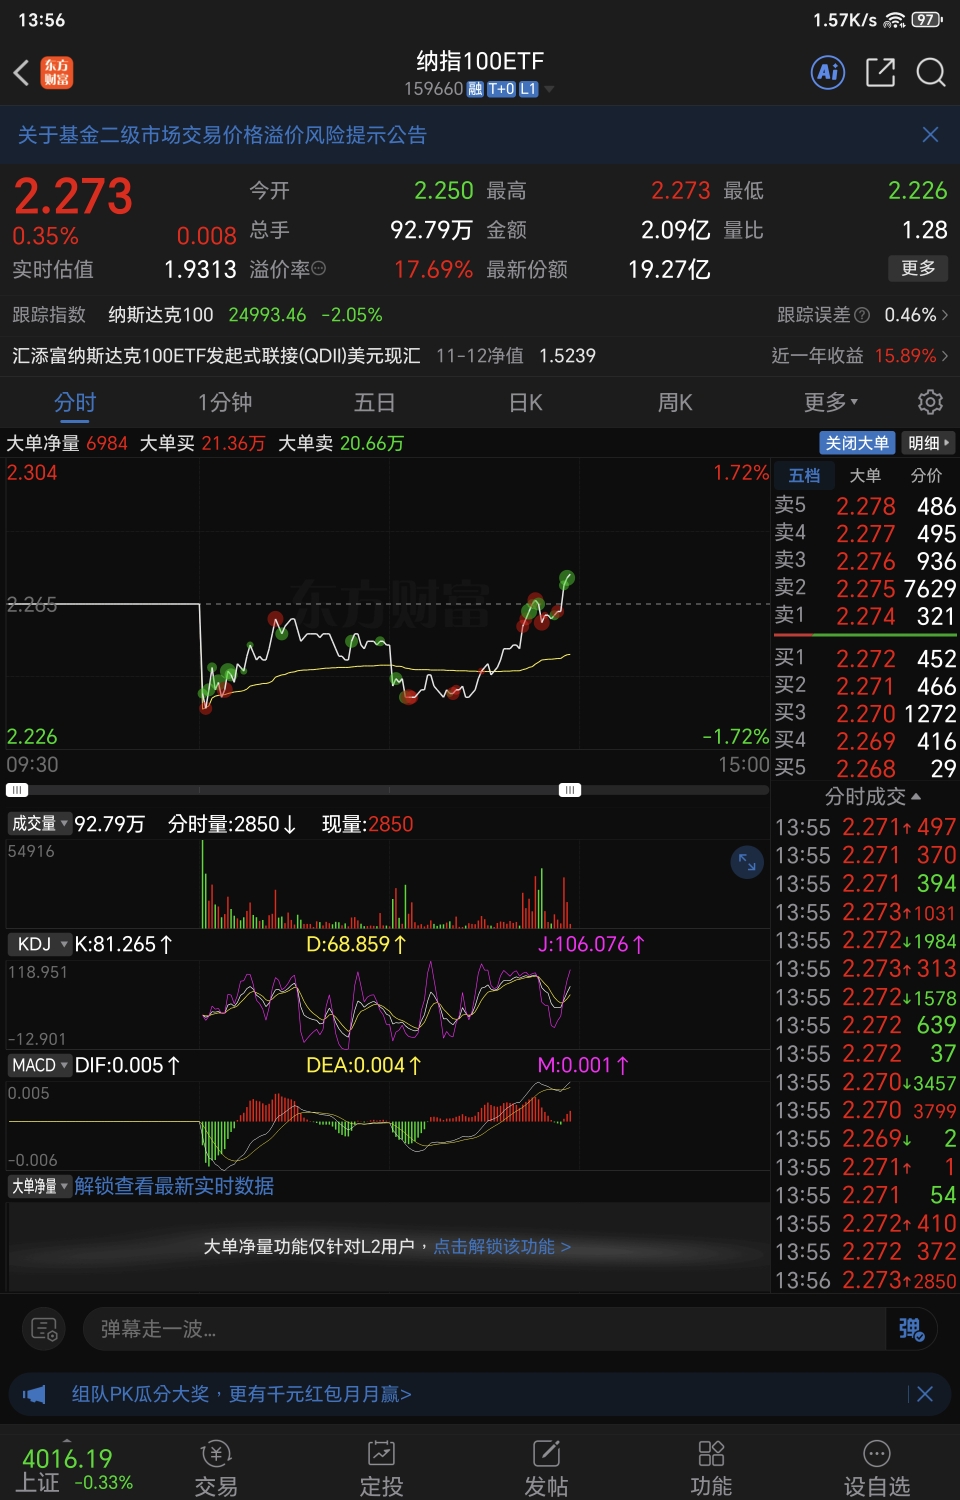Tap the left timeline slider handle
Viewport: 960px width, 1500px height.
click(17, 790)
